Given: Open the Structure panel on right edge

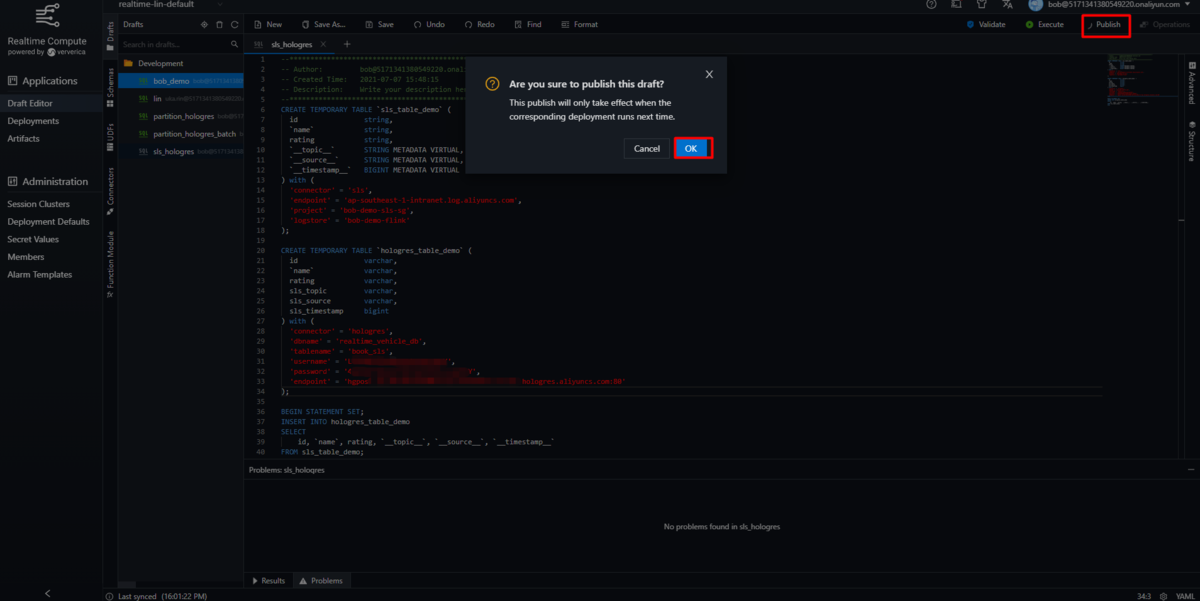Looking at the screenshot, I should pyautogui.click(x=1191, y=142).
